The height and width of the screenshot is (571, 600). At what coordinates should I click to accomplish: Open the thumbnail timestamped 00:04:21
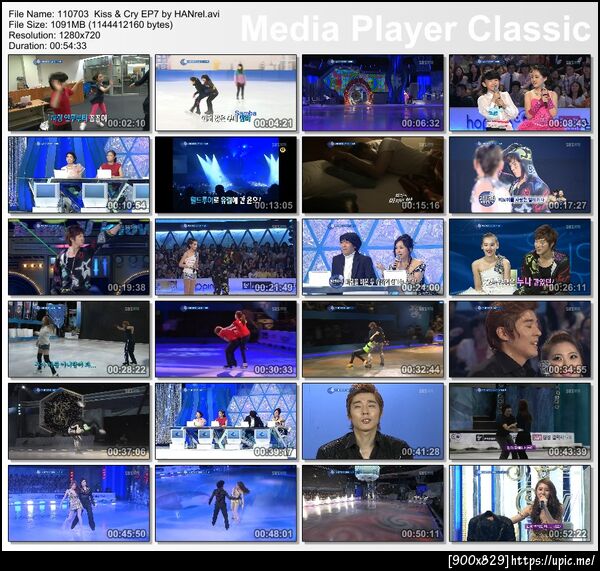point(226,93)
